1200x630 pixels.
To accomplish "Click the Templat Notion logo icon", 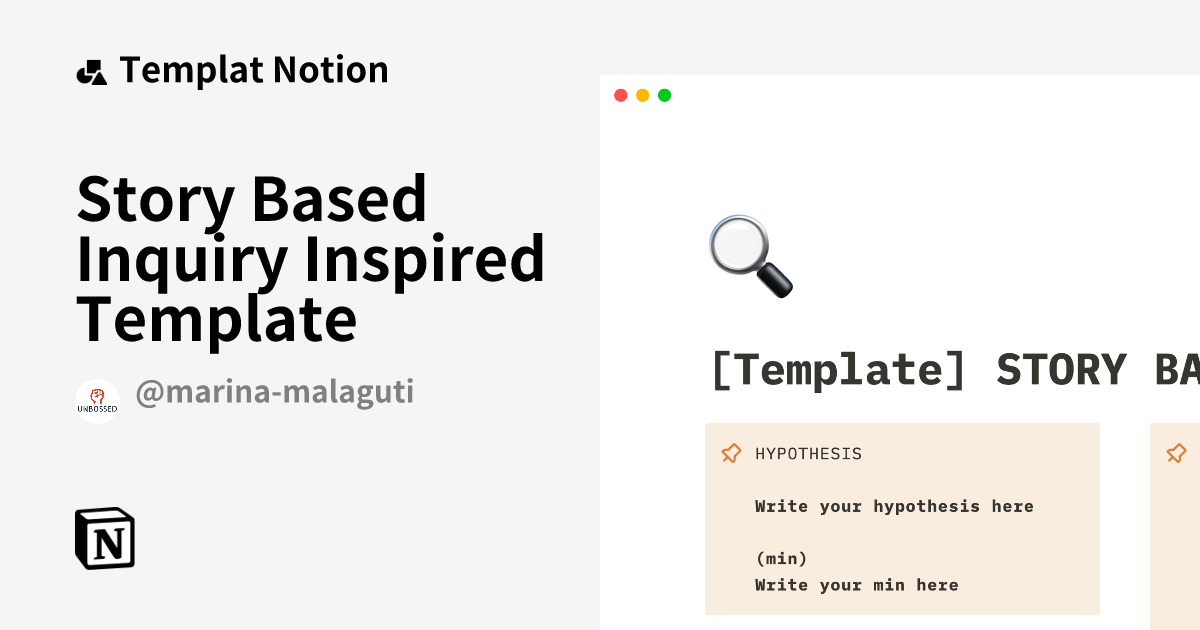I will coord(93,70).
